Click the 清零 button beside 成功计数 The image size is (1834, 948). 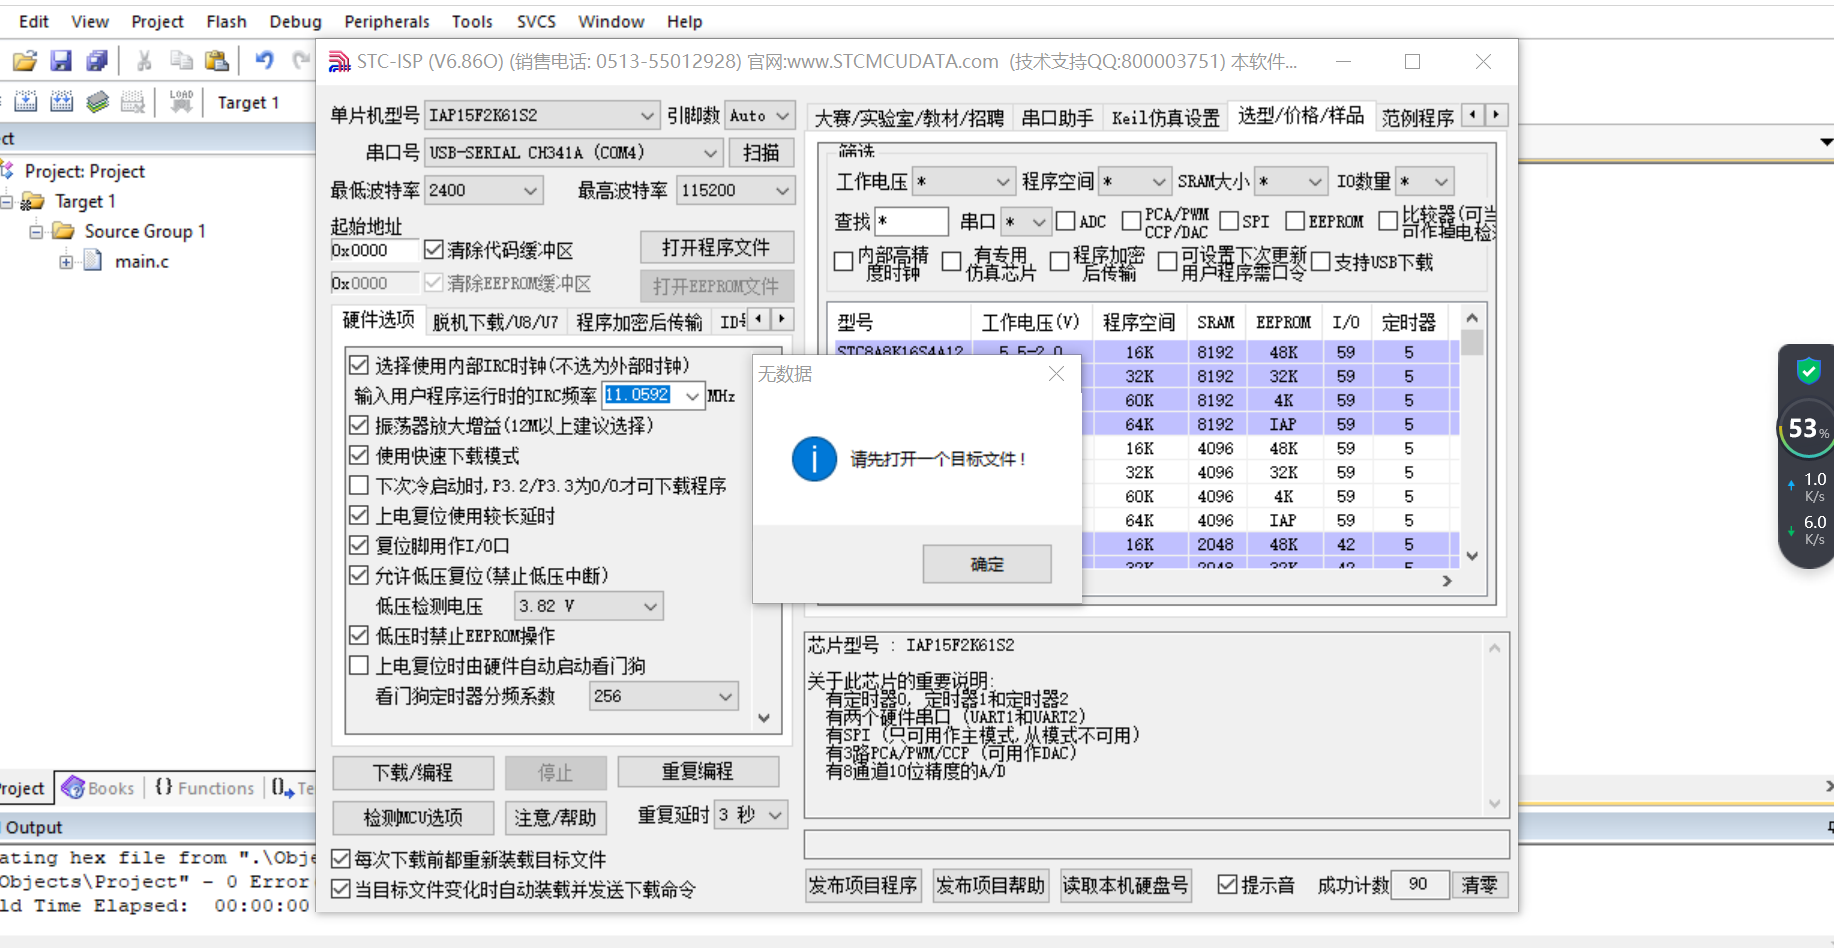click(x=1479, y=885)
